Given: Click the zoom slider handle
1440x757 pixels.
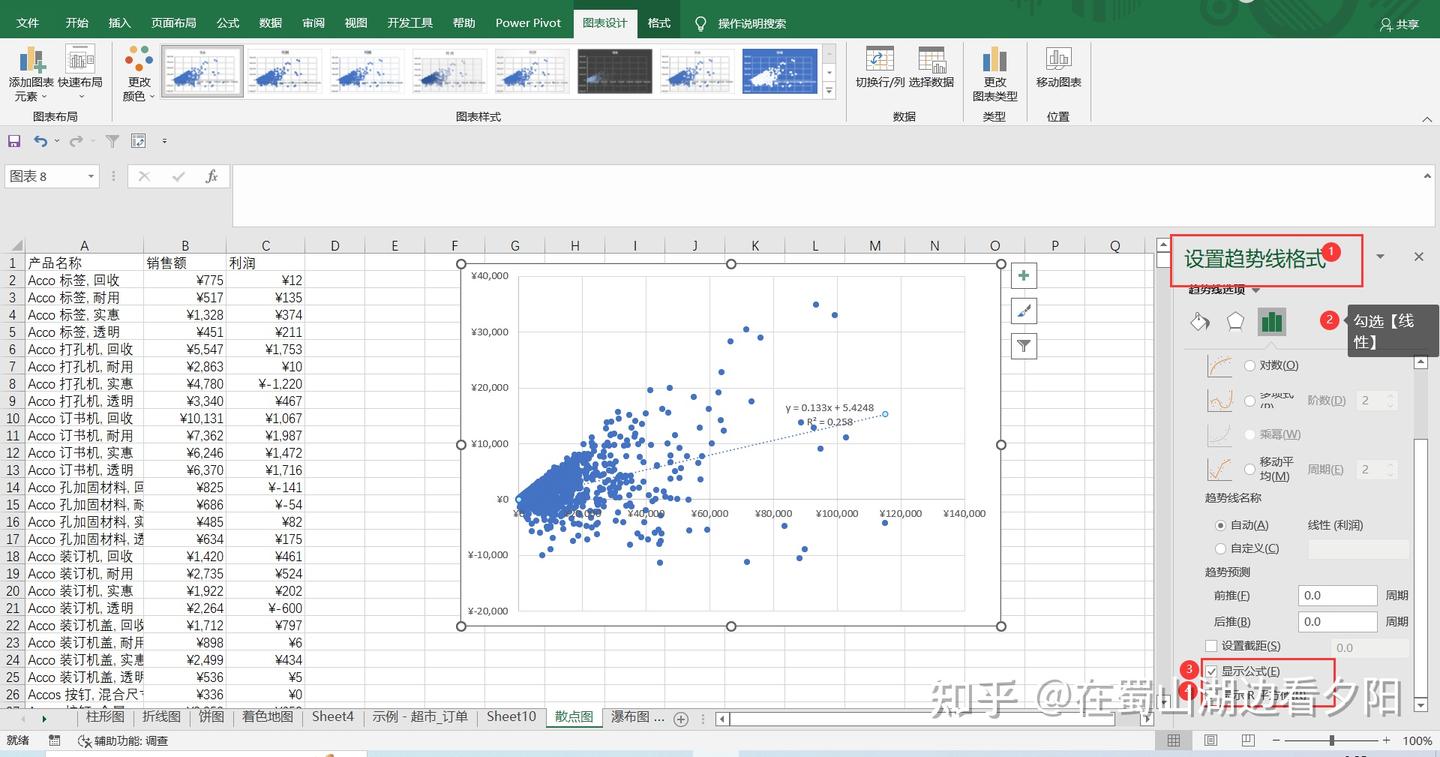Looking at the screenshot, I should tap(1332, 741).
